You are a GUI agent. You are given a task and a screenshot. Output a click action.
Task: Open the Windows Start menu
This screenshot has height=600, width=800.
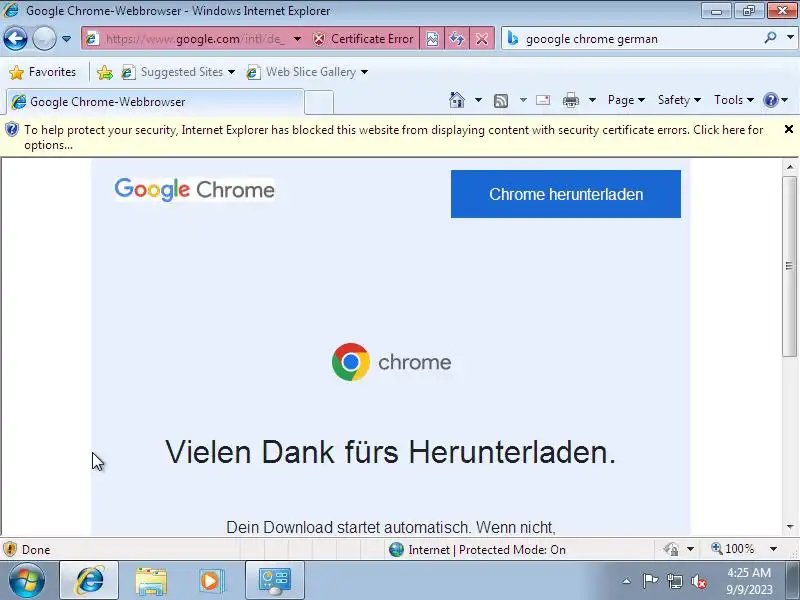coord(26,580)
